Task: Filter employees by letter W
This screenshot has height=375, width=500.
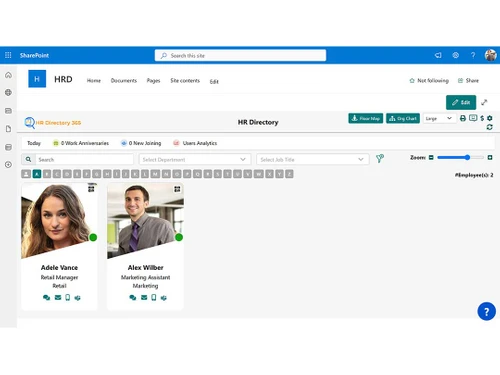Action: tap(259, 174)
